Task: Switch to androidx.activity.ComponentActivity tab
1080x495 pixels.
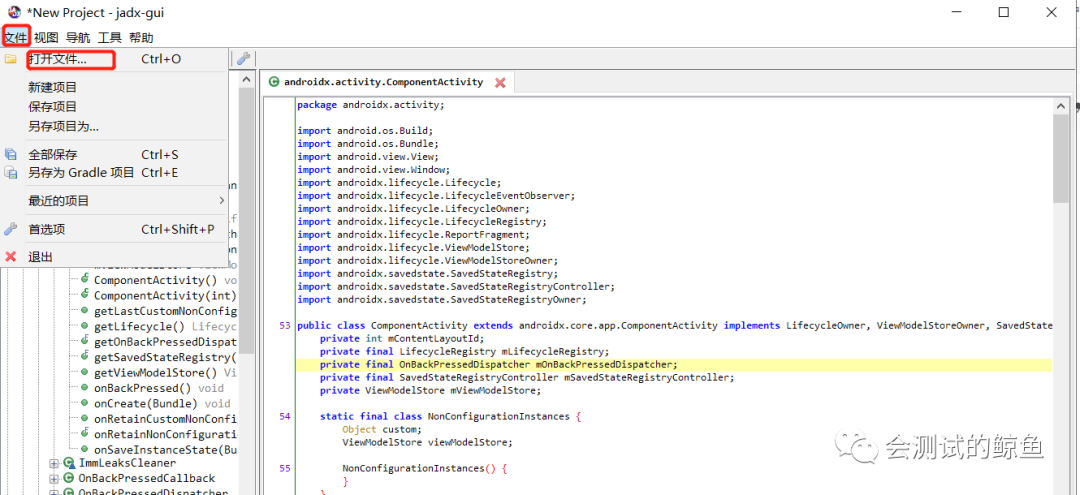Action: (383, 82)
